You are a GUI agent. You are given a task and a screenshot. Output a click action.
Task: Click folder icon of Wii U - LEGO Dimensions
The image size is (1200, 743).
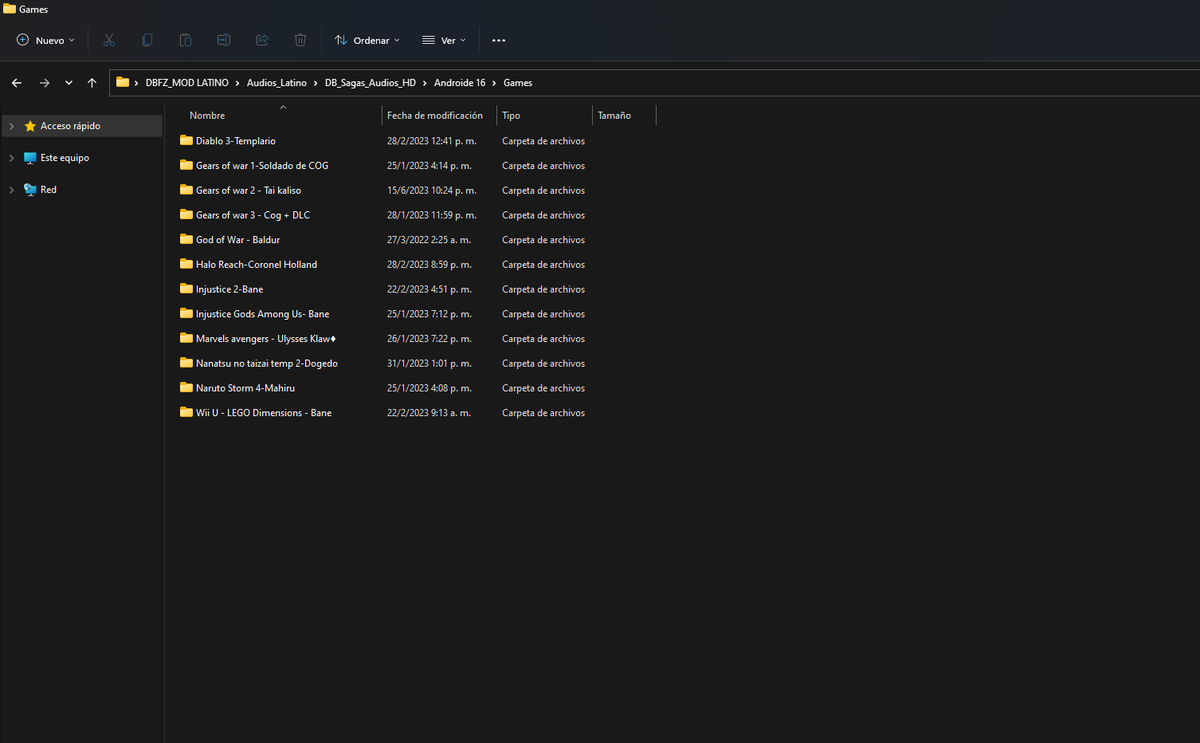coord(186,412)
